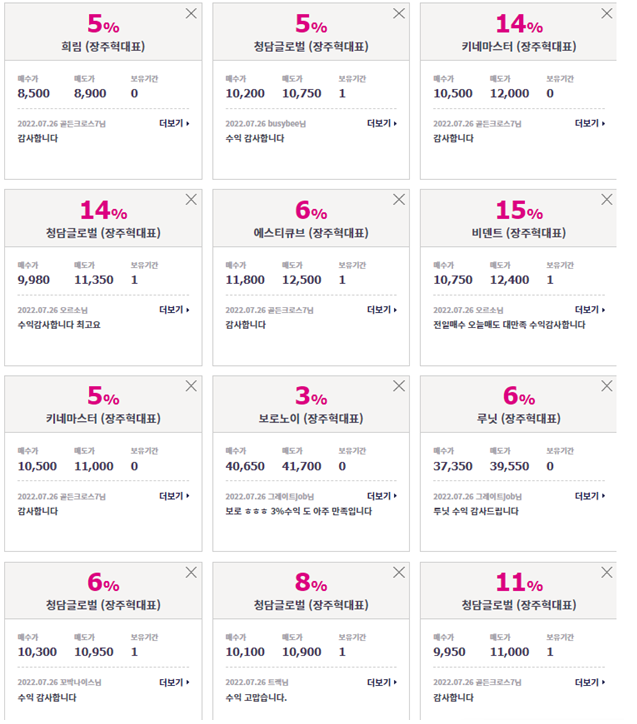Show more on the 보로노이 card
The height and width of the screenshot is (724, 637).
382,496
